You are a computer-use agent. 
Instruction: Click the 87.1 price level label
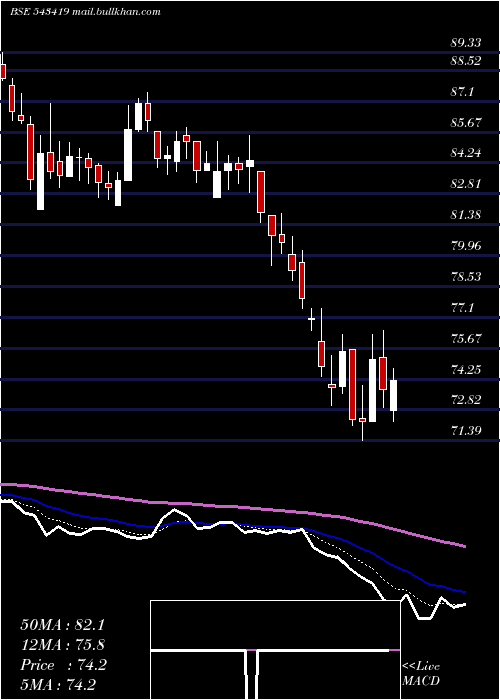coord(462,92)
